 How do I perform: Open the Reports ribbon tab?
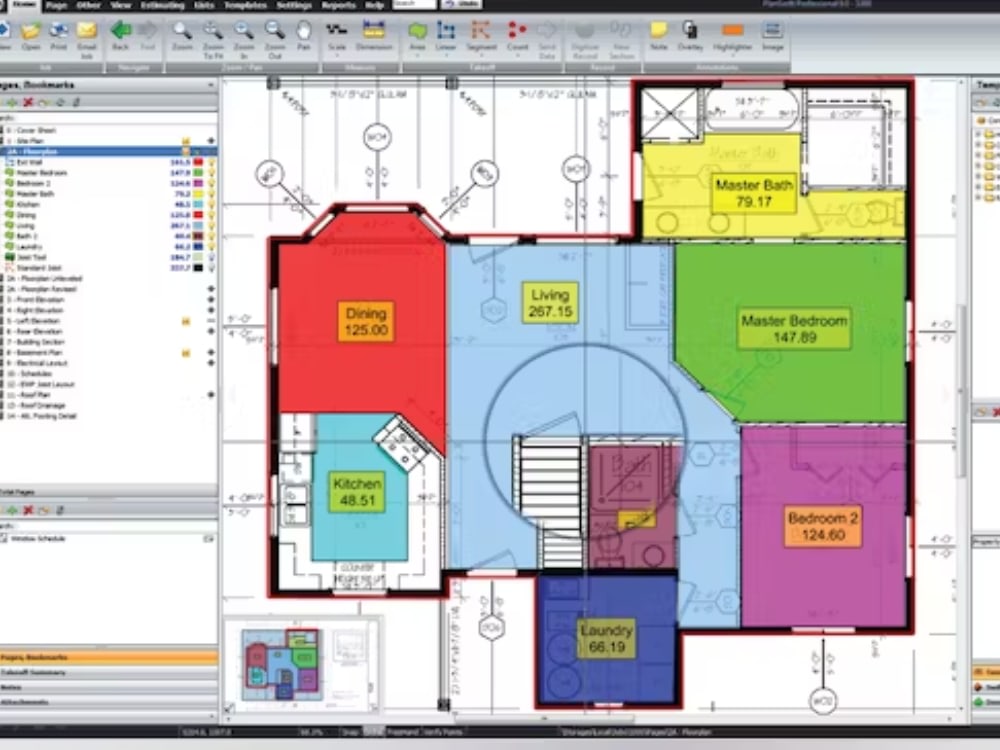tap(339, 5)
